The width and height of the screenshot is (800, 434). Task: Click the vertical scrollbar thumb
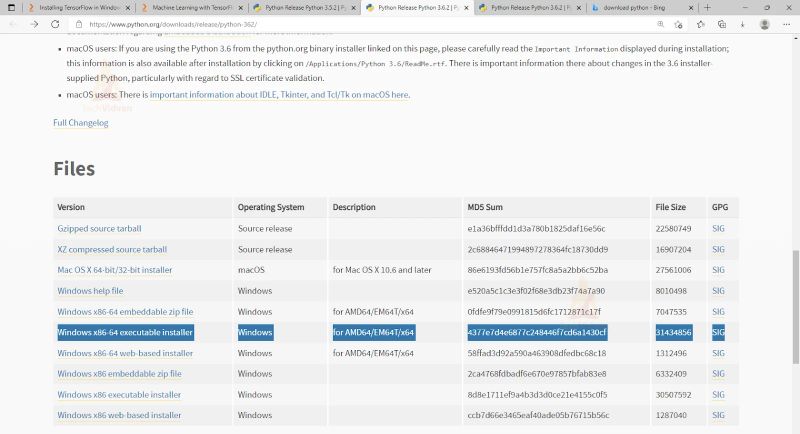tap(795, 307)
